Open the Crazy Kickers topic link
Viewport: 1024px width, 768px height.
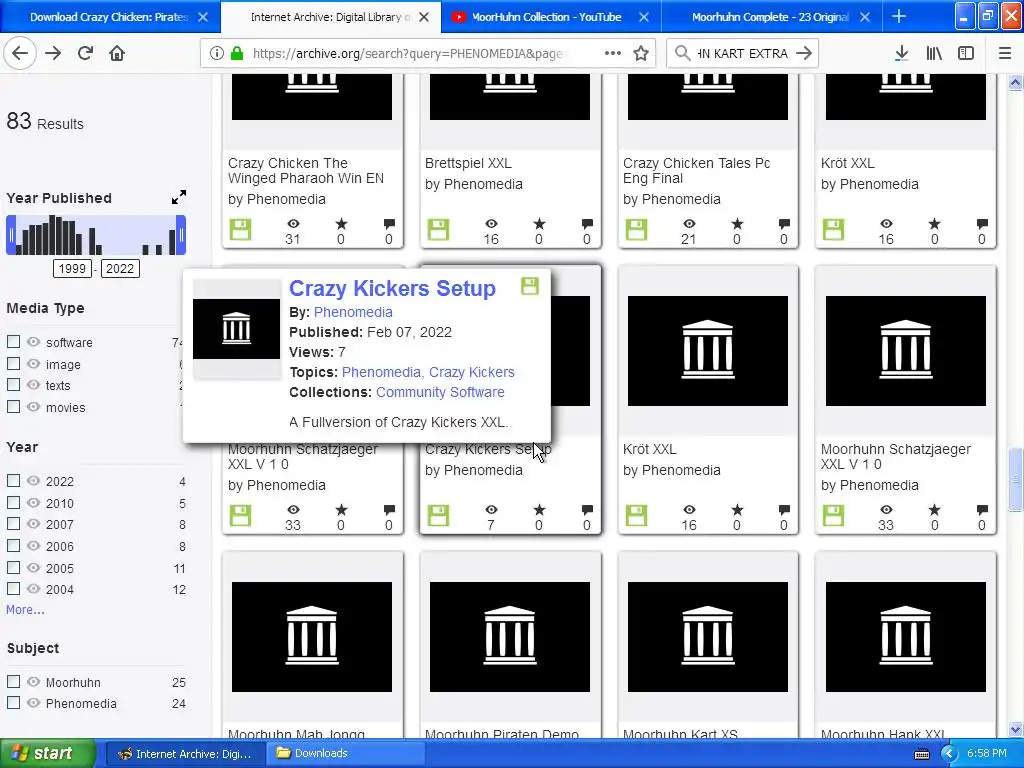[472, 372]
